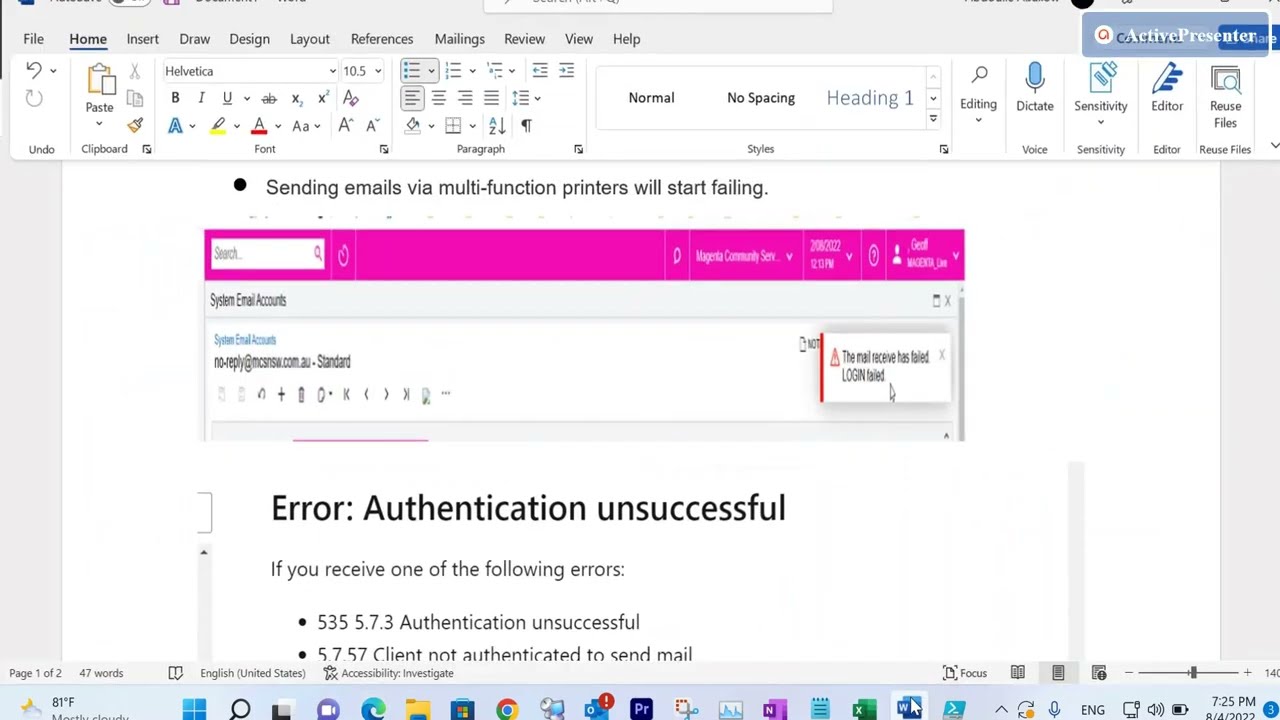The height and width of the screenshot is (720, 1280).
Task: Click the Sort A-Z icon
Action: [x=497, y=126]
